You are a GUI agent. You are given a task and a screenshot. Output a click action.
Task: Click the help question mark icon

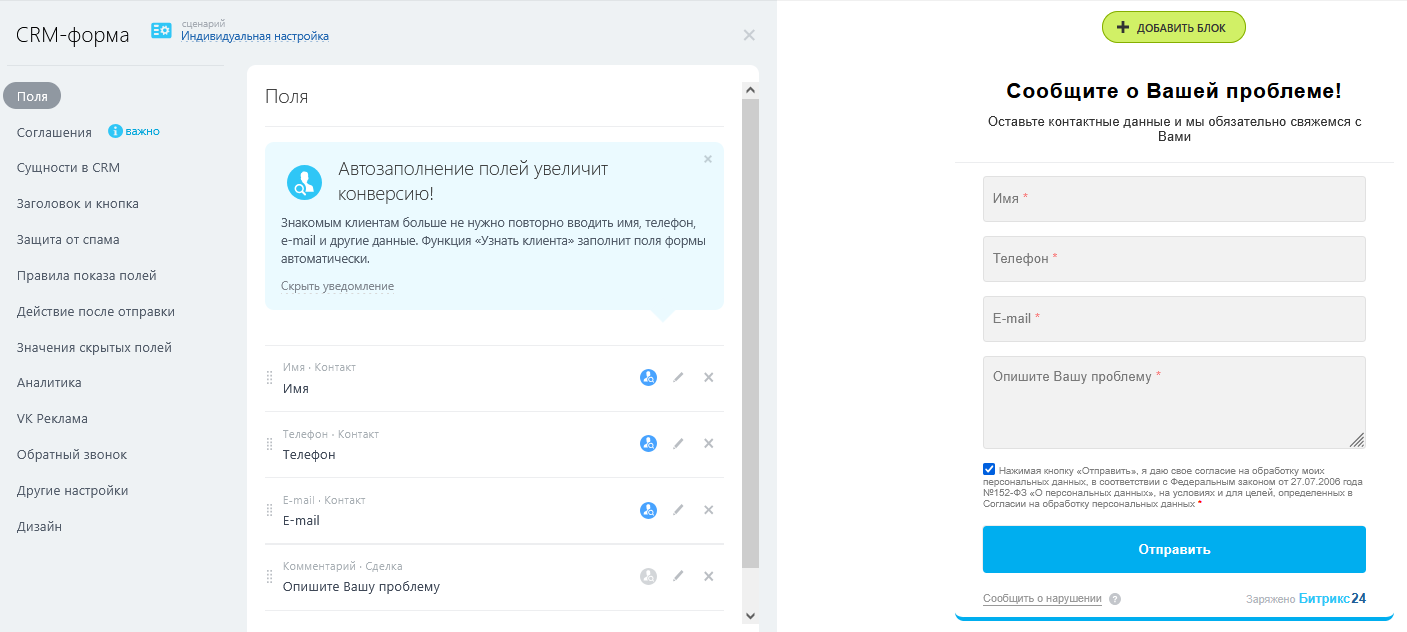[x=1115, y=599]
